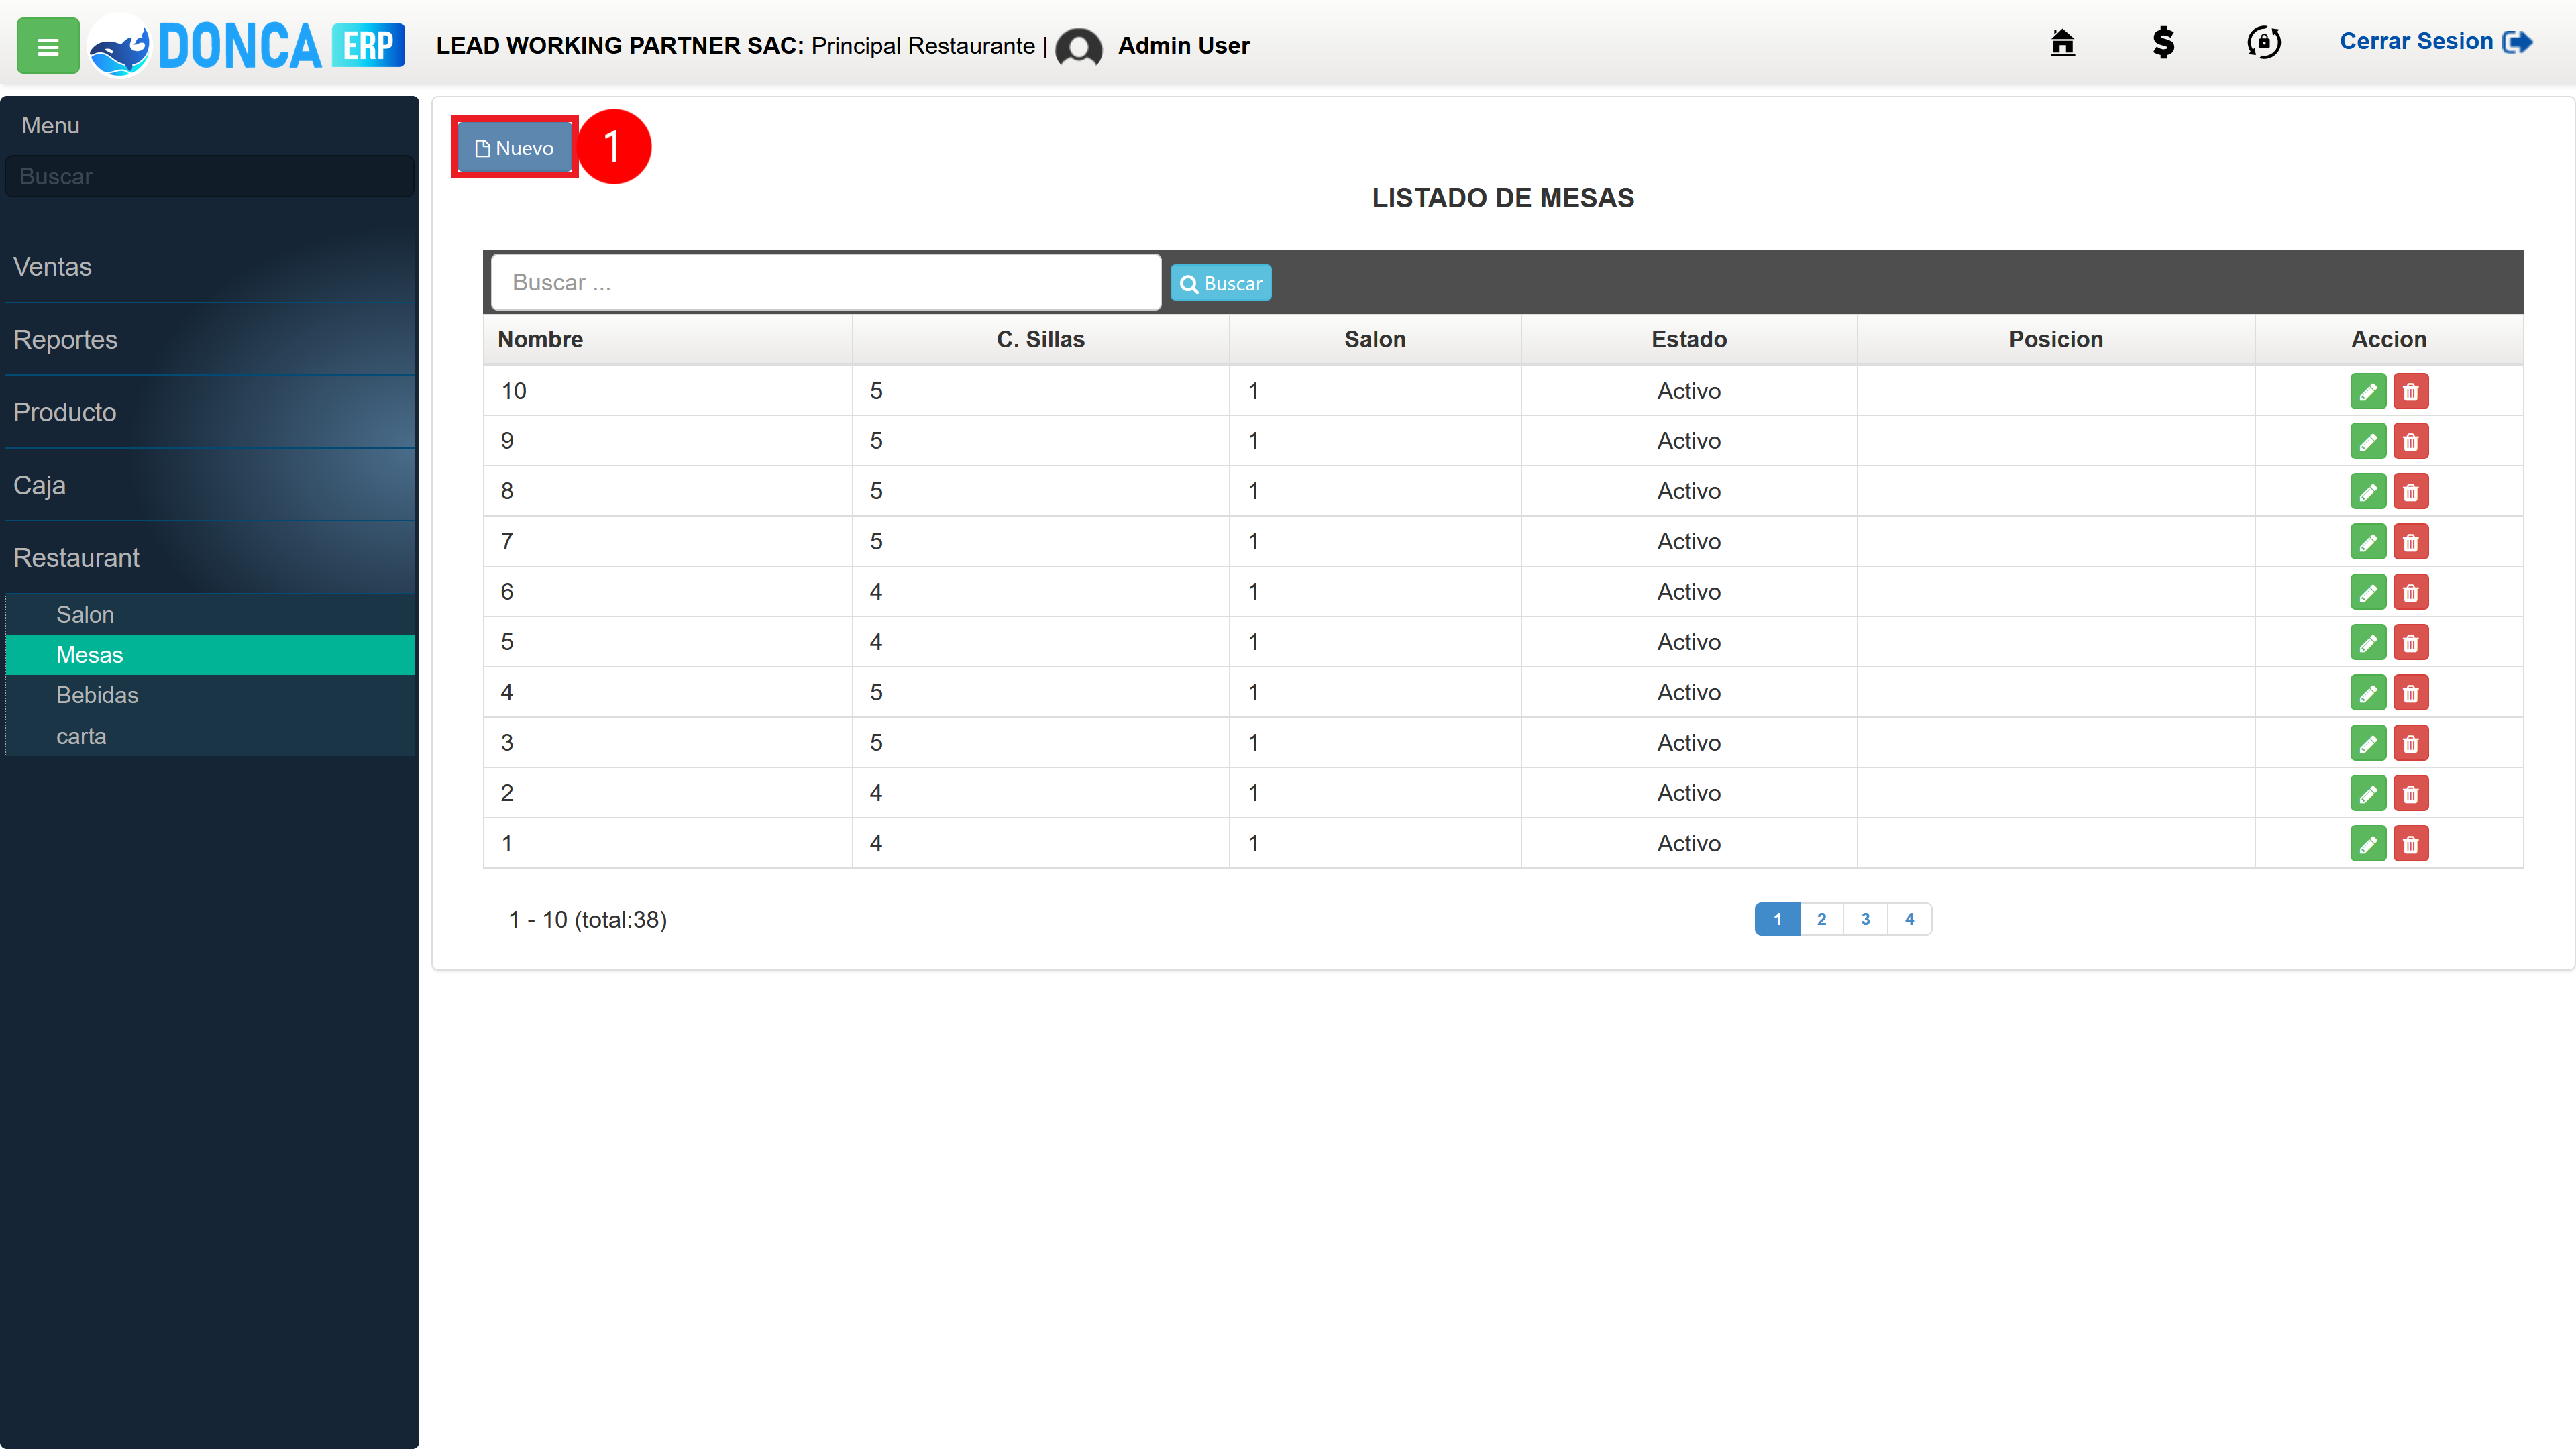Edit mesa 8 with pencil icon
Viewport: 2576px width, 1449px height.
point(2368,491)
